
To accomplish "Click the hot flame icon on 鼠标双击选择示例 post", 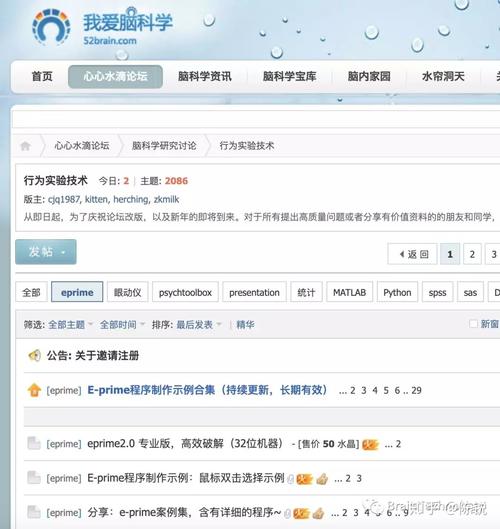I will pyautogui.click(x=304, y=479).
